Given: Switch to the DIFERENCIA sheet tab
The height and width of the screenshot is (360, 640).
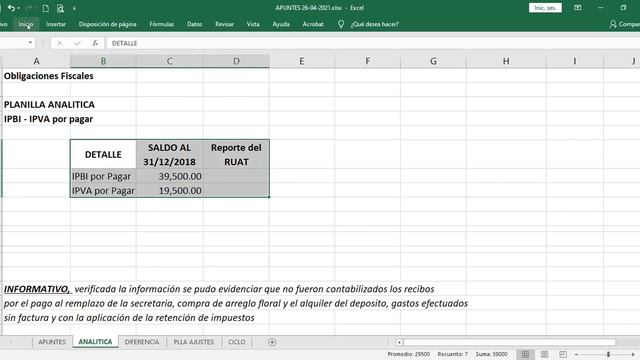Looking at the screenshot, I should click(x=142, y=342).
